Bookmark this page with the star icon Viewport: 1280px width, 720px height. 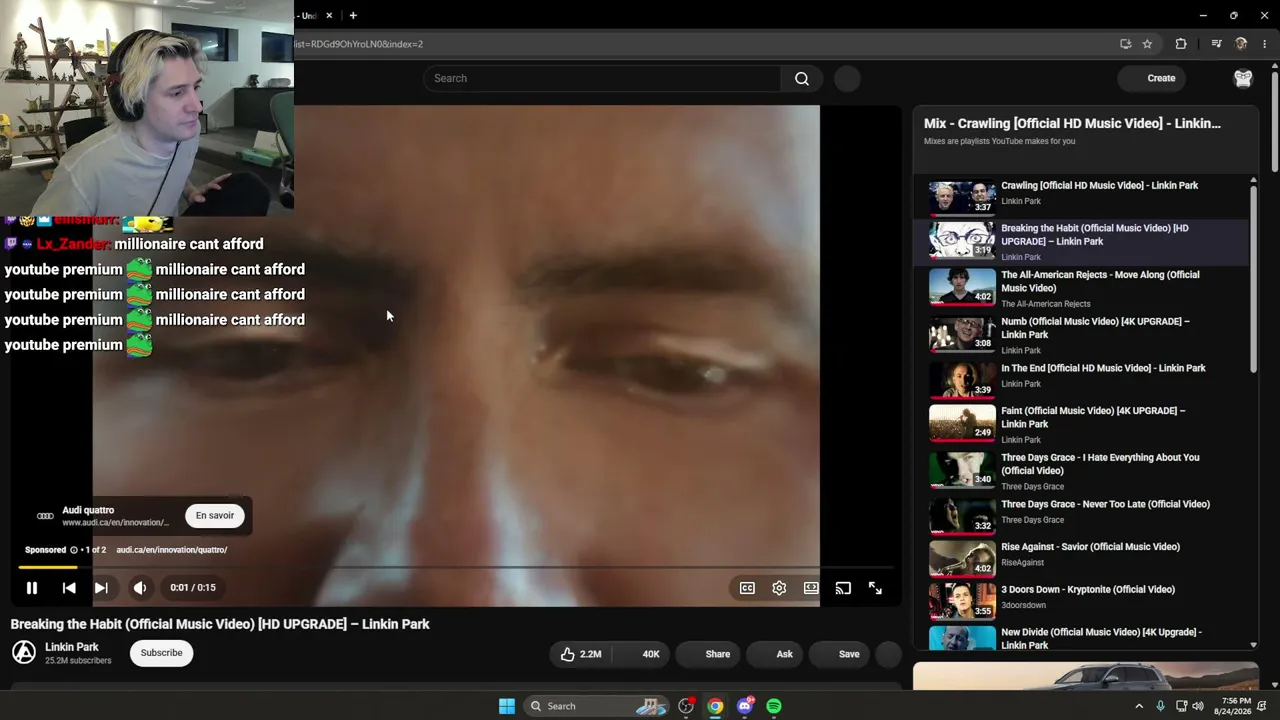[x=1147, y=44]
